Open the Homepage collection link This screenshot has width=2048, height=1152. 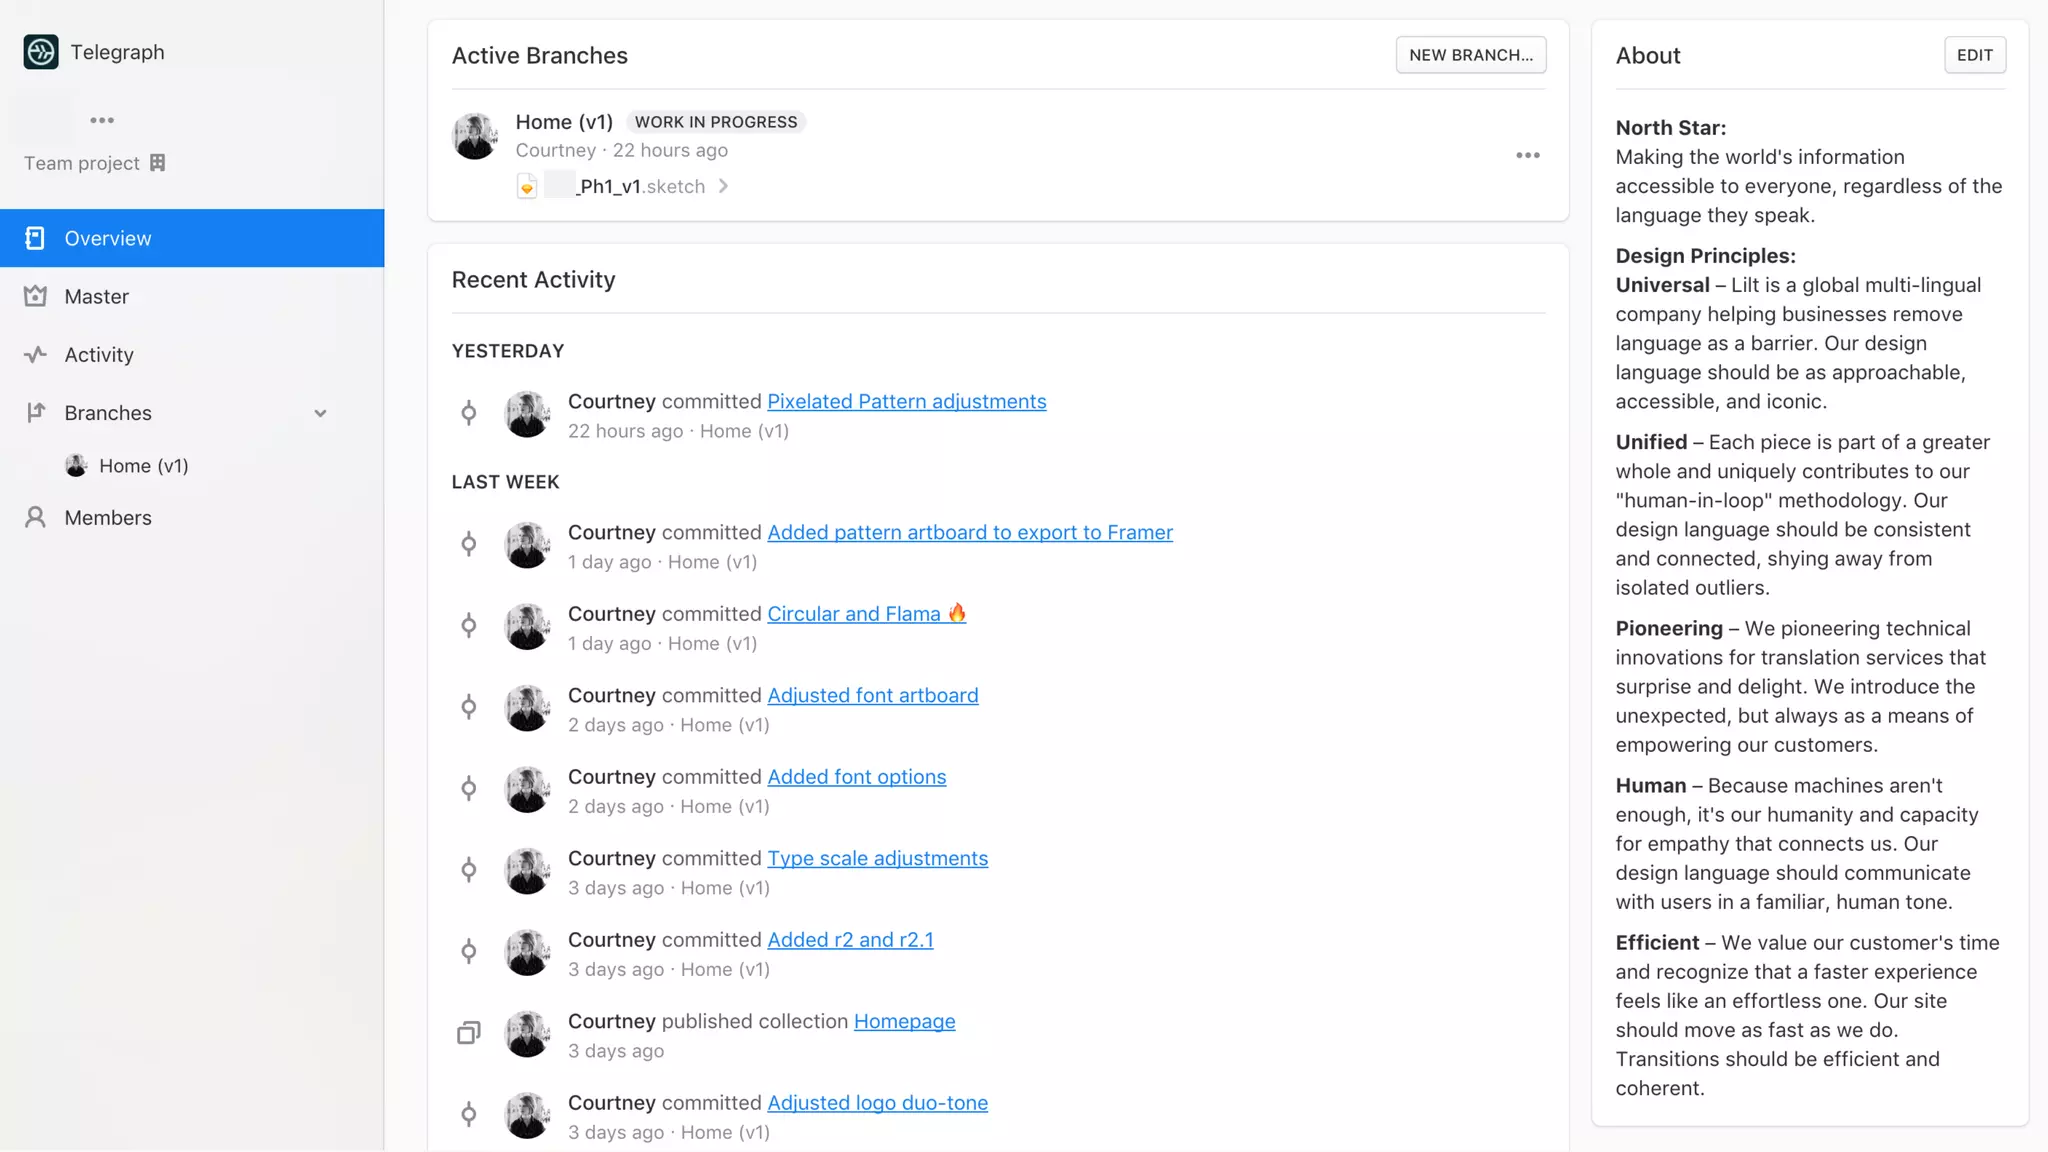[x=904, y=1021]
